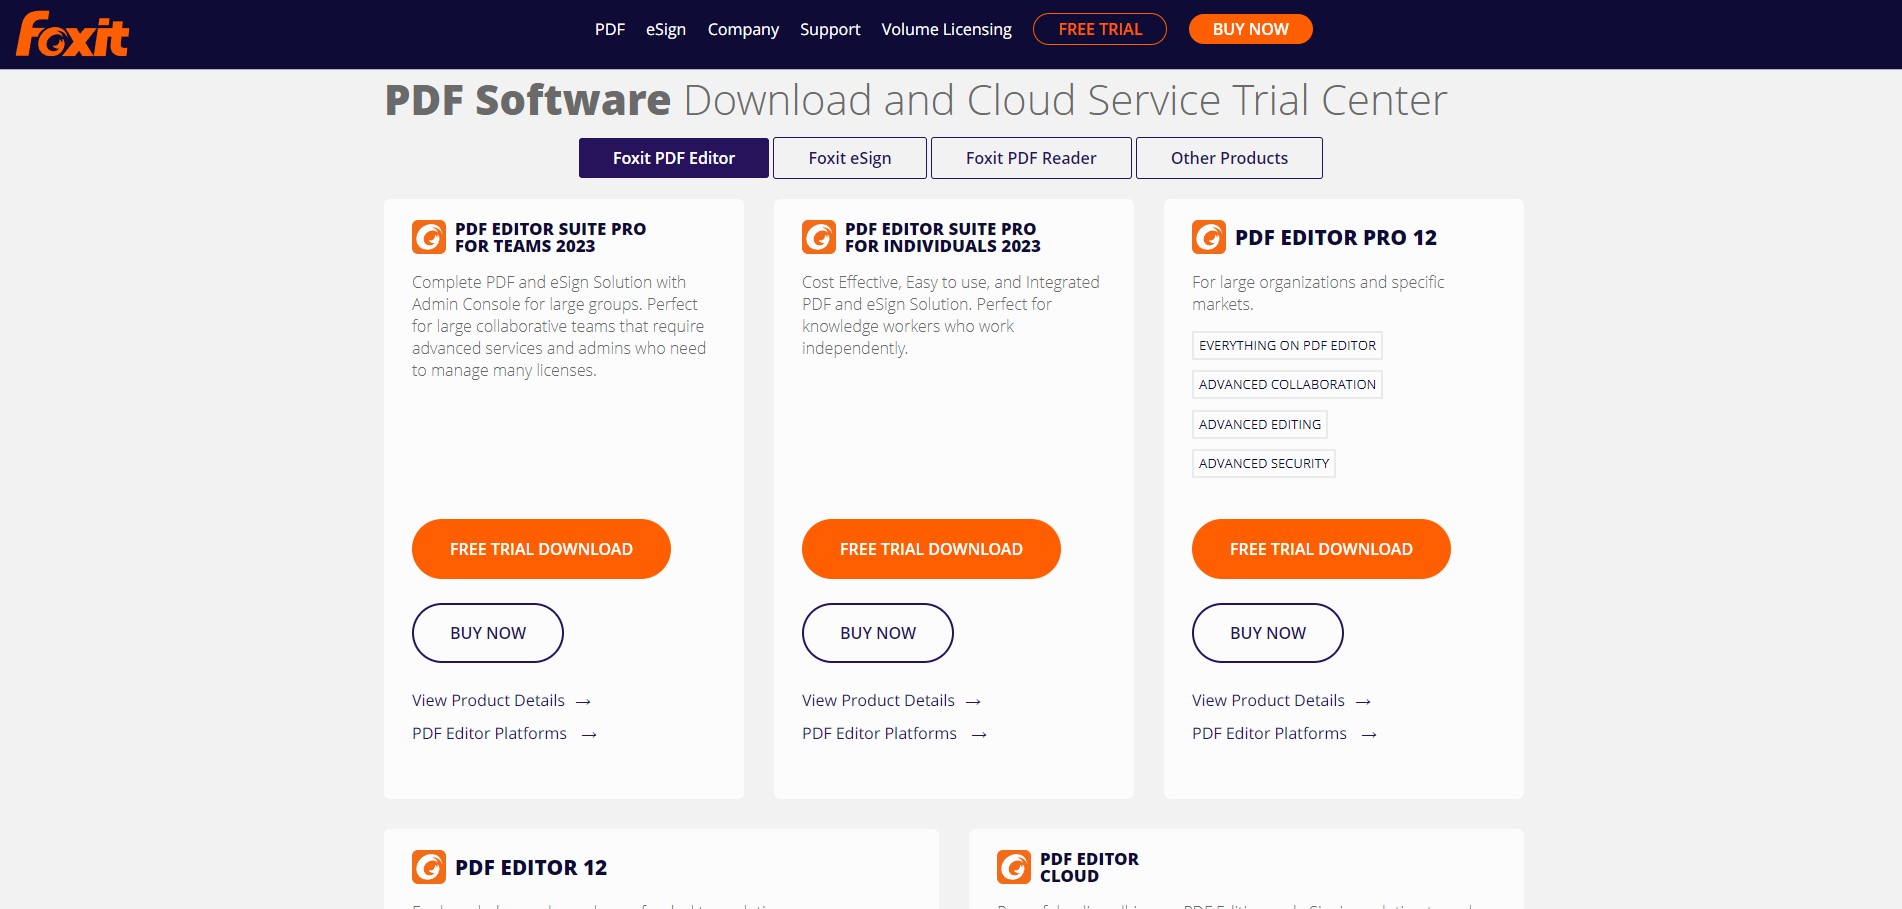This screenshot has height=909, width=1902.
Task: Download free trial of Suite Pro for Individuals
Action: click(x=931, y=549)
